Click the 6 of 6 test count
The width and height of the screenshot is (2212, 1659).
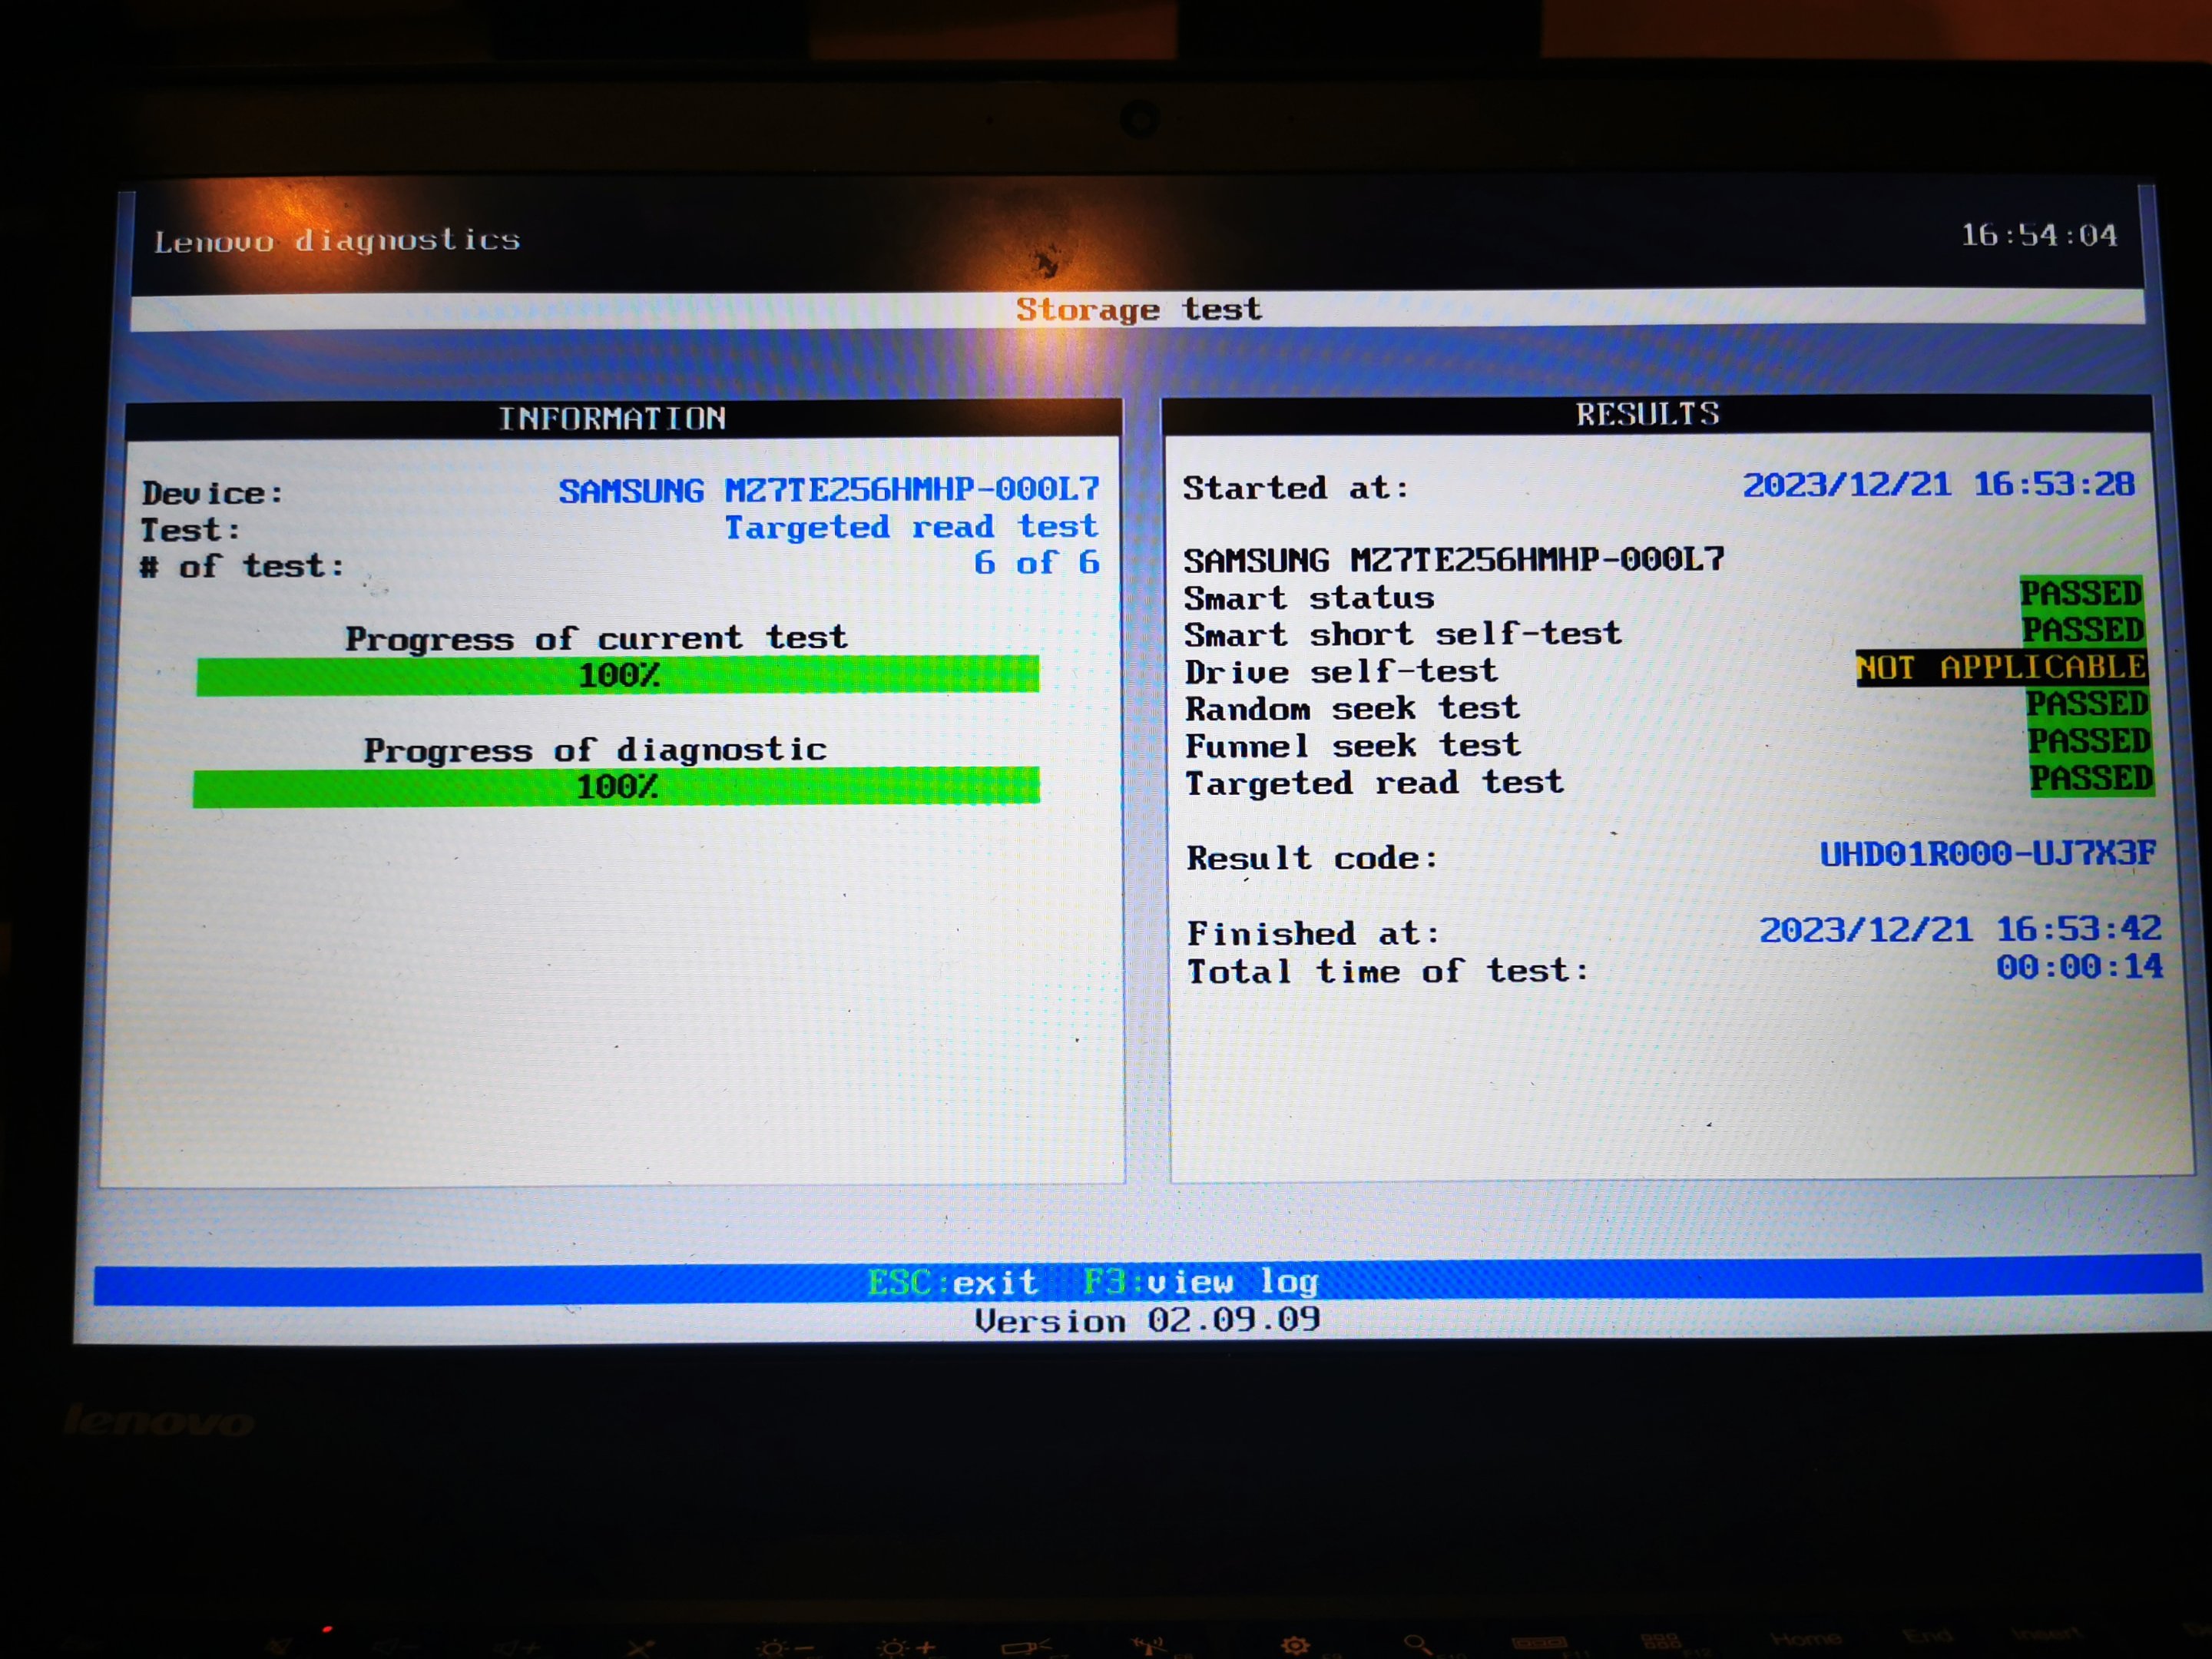1037,563
